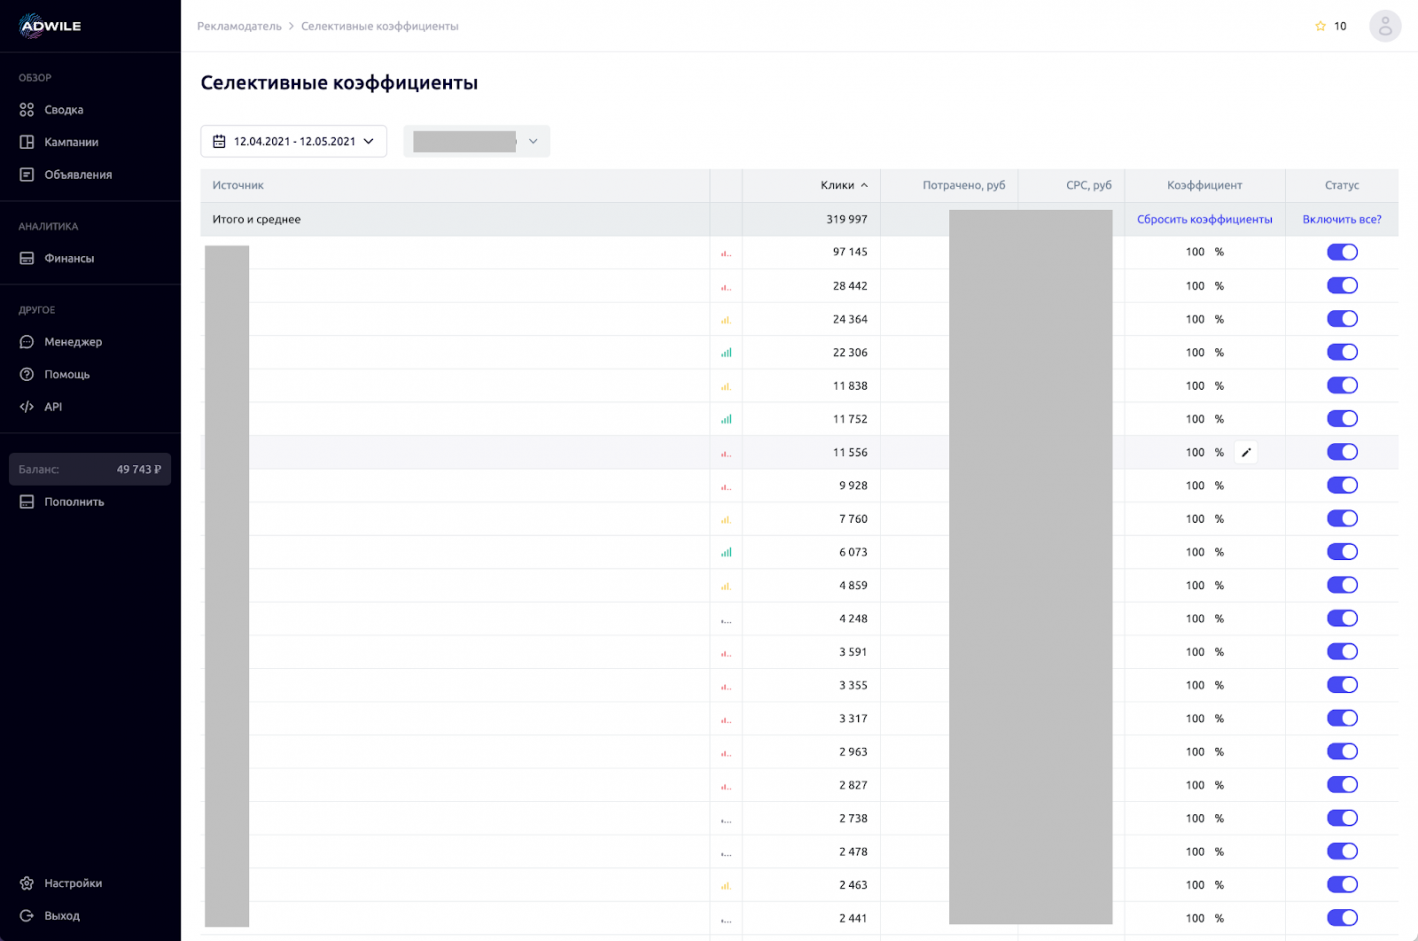Image resolution: width=1418 pixels, height=941 pixels.
Task: Click the Сбросить коэффициенты link
Action: tap(1204, 220)
